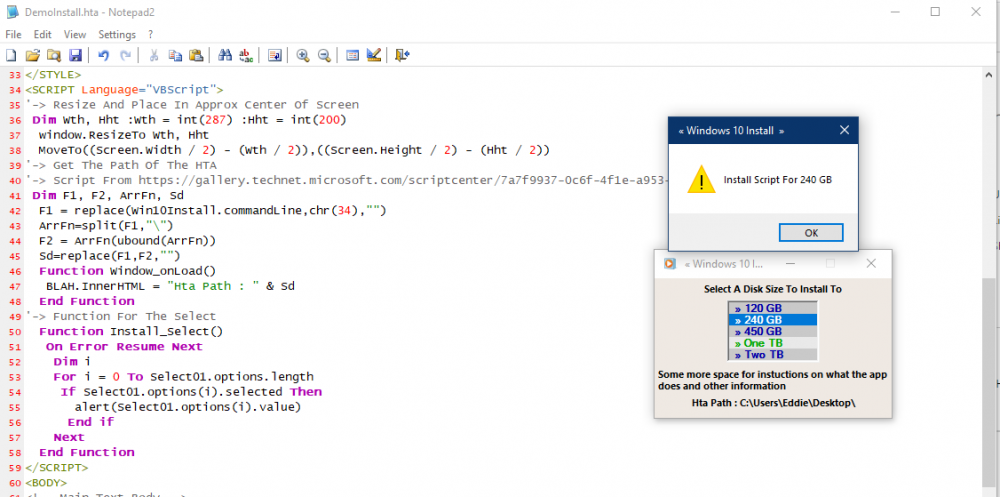Choose the 450 GB list option

pyautogui.click(x=772, y=331)
